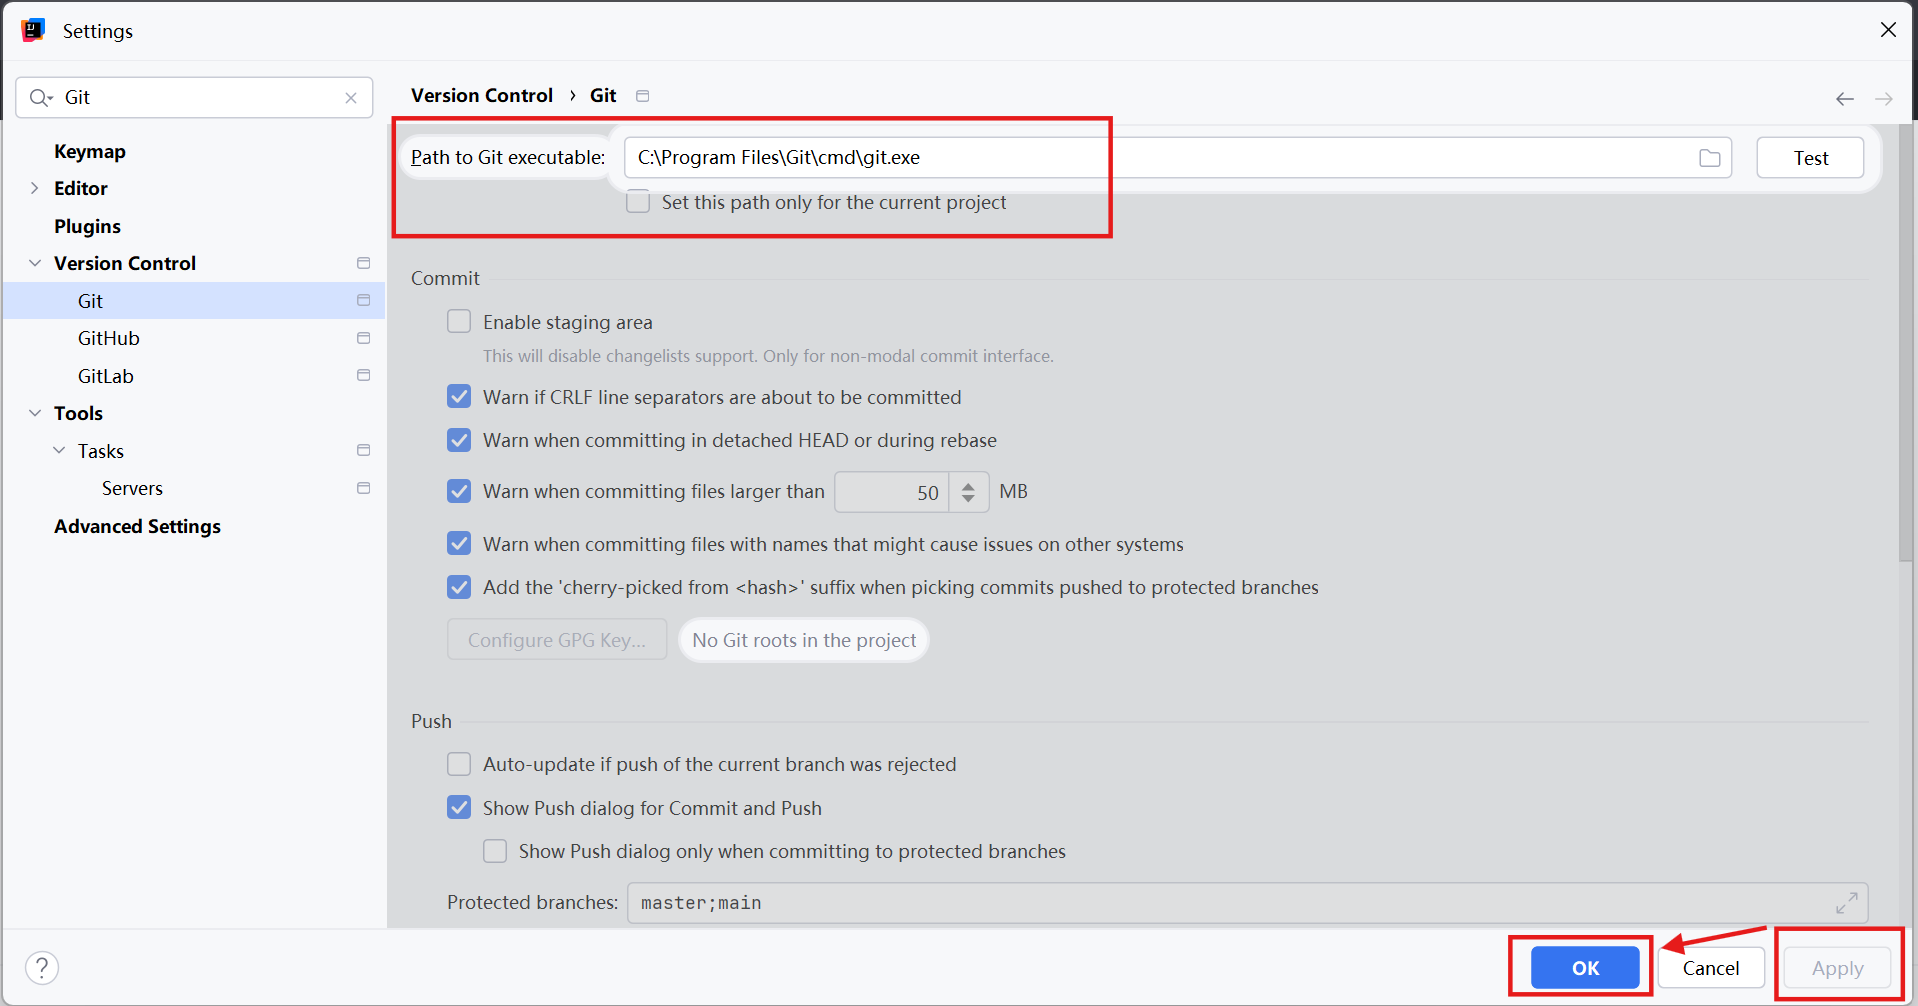
Task: Click project icon on GitLab row
Action: 363,375
